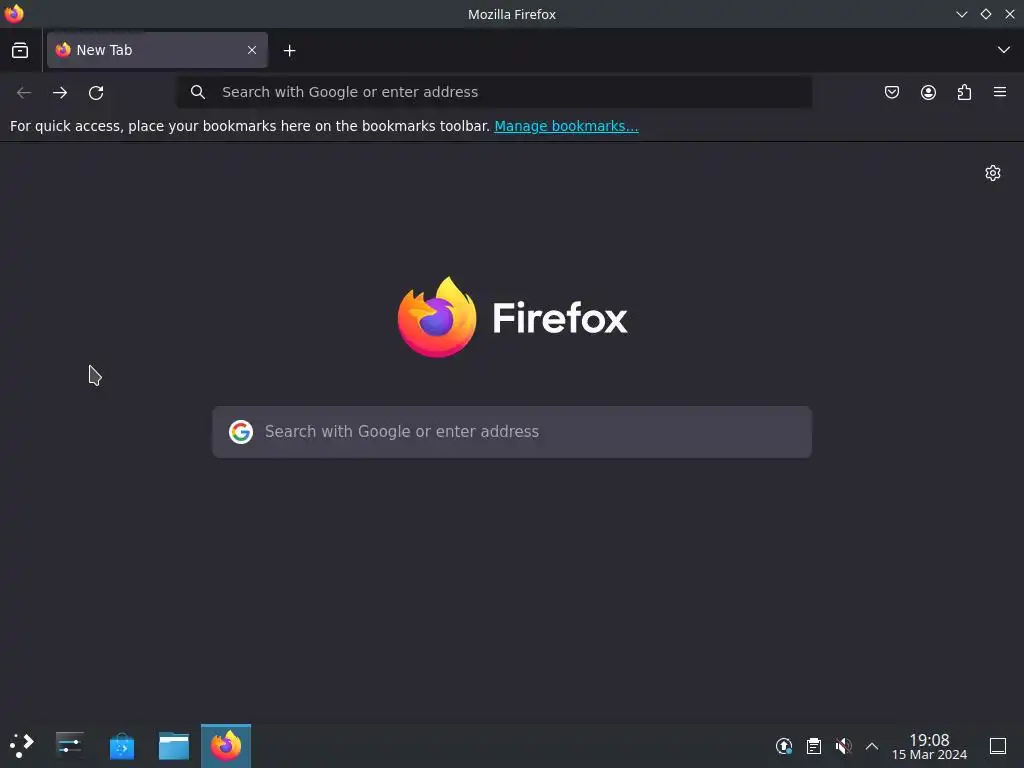The width and height of the screenshot is (1024, 768).
Task: Maximize the Firefox window
Action: [985, 14]
